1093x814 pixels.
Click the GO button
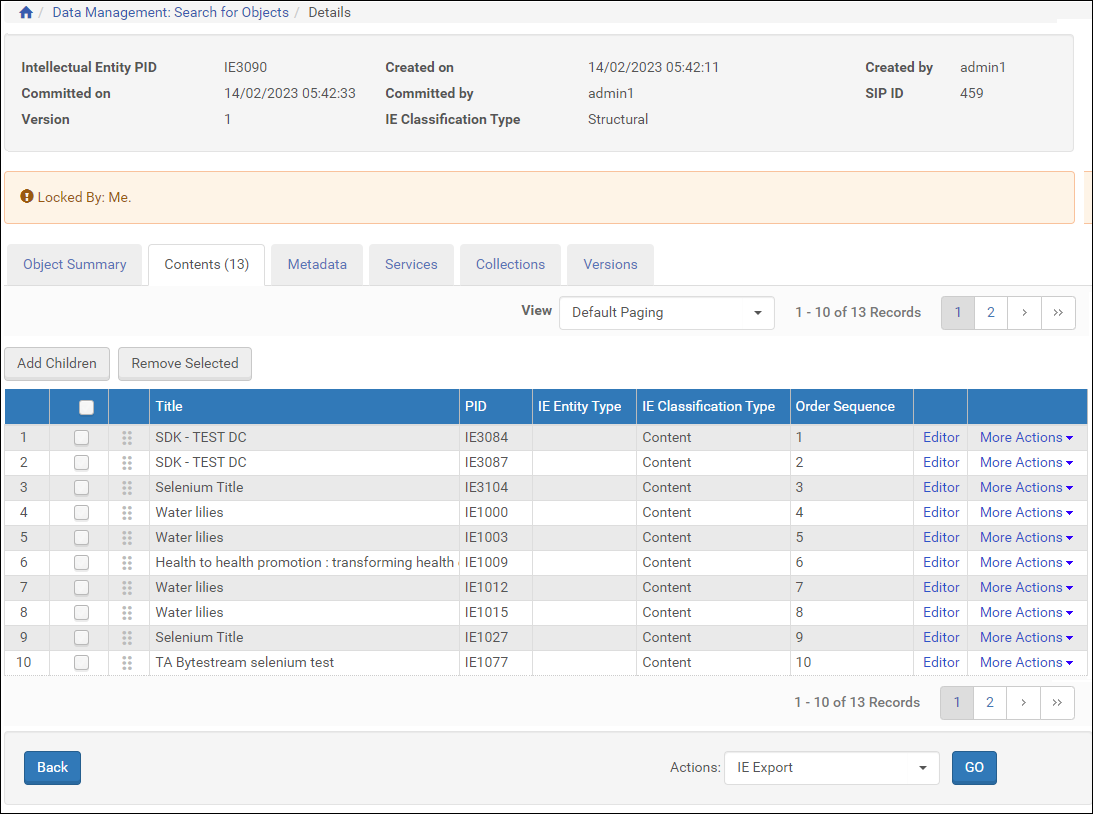tap(974, 768)
